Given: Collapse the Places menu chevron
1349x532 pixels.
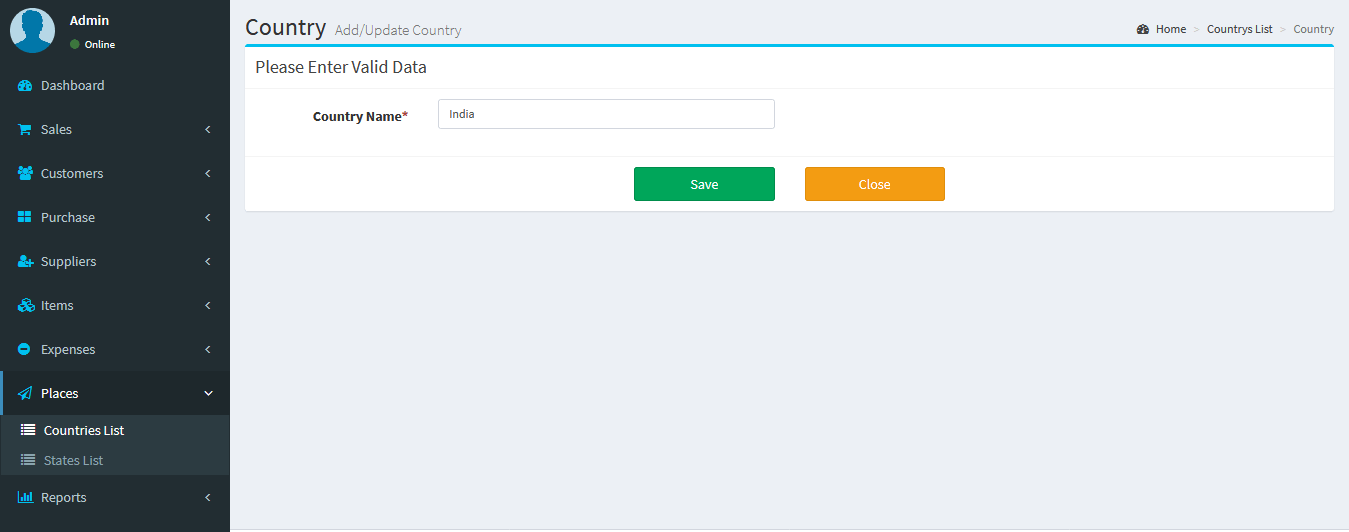Looking at the screenshot, I should click(208, 393).
